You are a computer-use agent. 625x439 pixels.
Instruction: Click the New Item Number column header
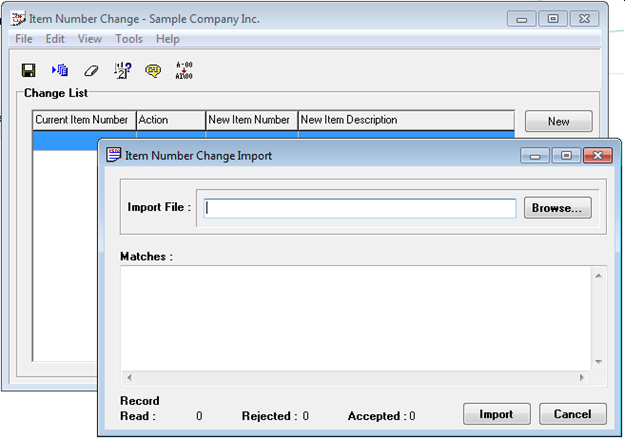point(252,120)
